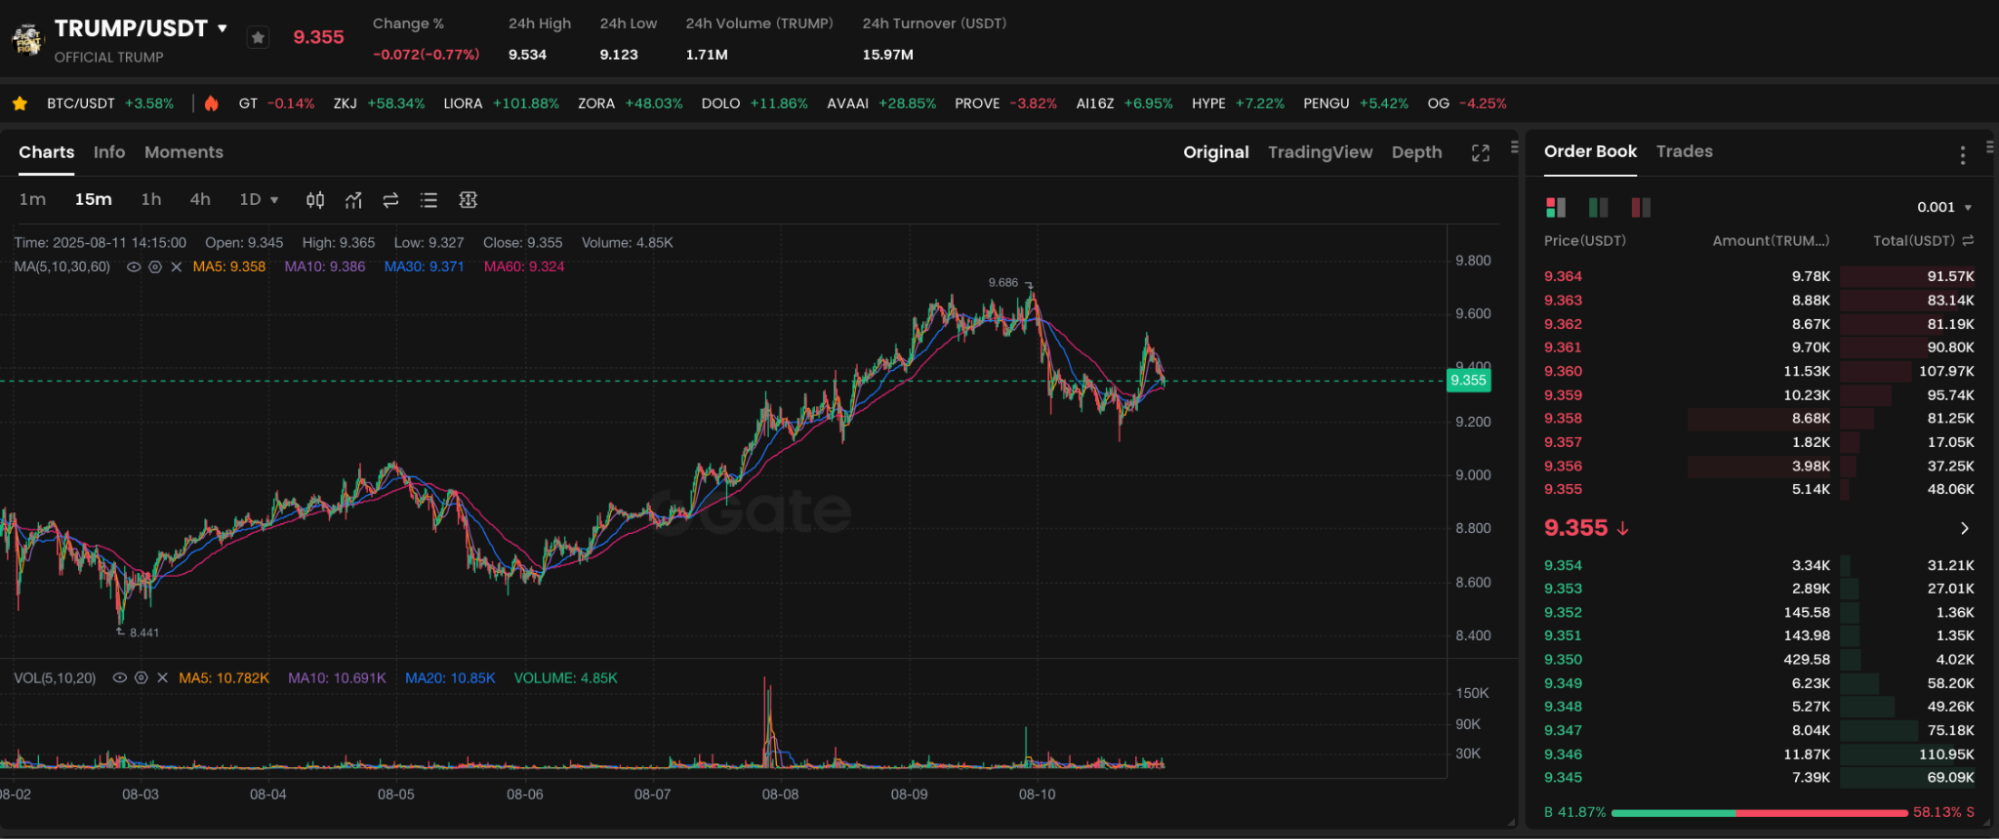The image size is (1999, 840).
Task: Click the hot flame icon in the ticker bar
Action: click(211, 103)
